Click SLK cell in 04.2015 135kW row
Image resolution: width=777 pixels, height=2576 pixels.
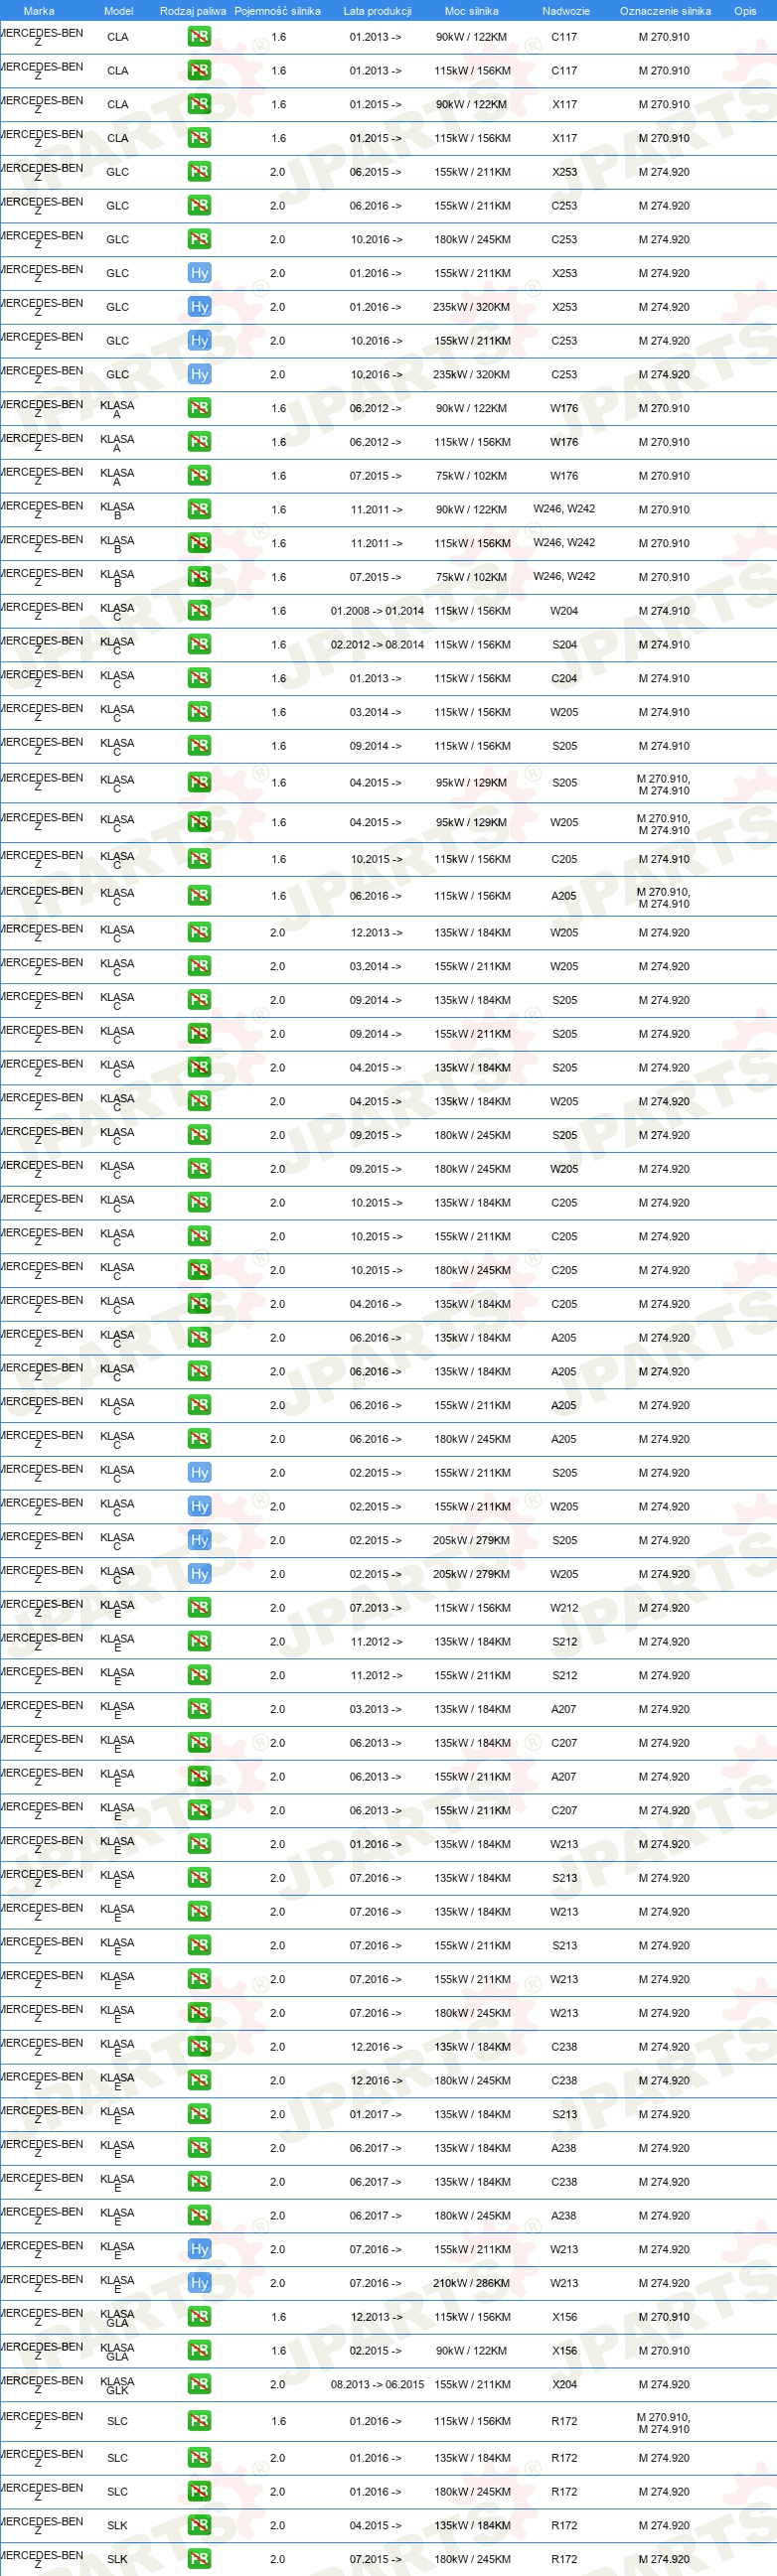pyautogui.click(x=117, y=2525)
